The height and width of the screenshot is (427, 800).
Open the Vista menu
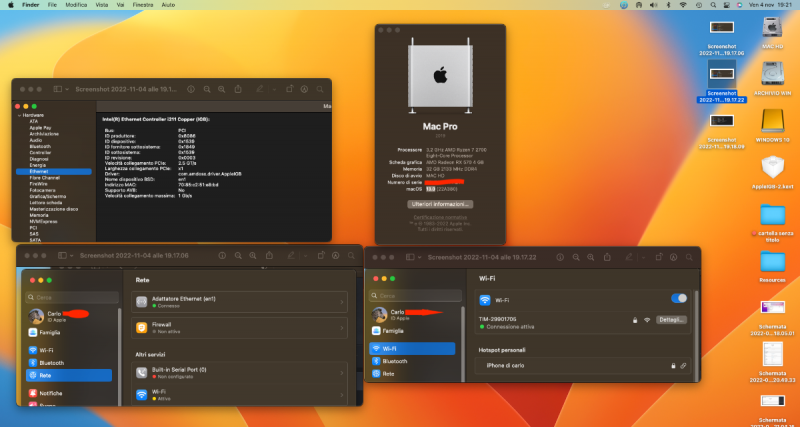coord(102,5)
